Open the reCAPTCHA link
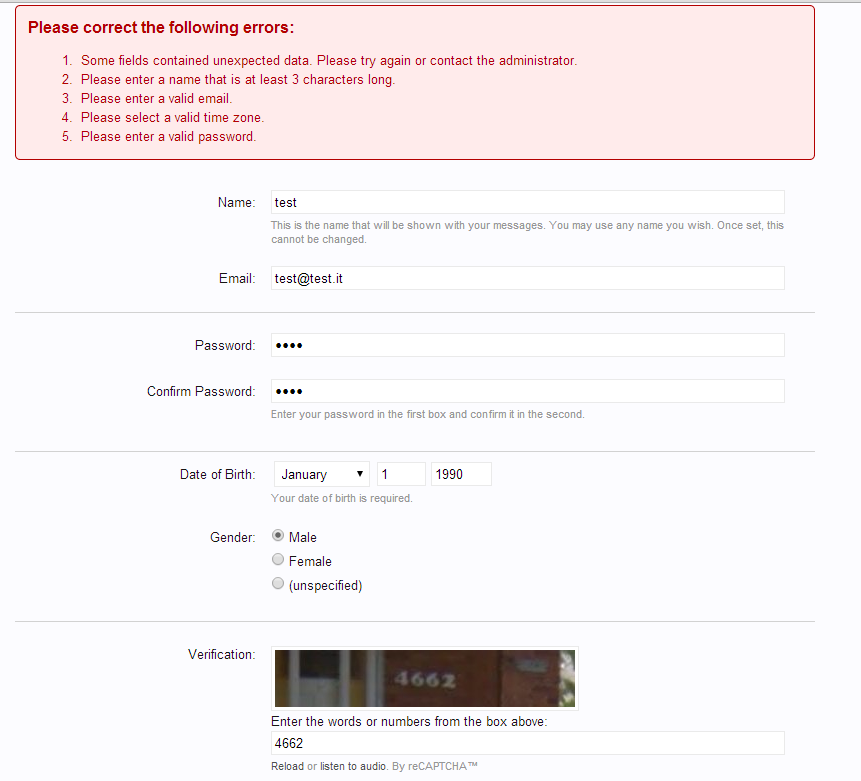The image size is (861, 781). pyautogui.click(x=443, y=767)
